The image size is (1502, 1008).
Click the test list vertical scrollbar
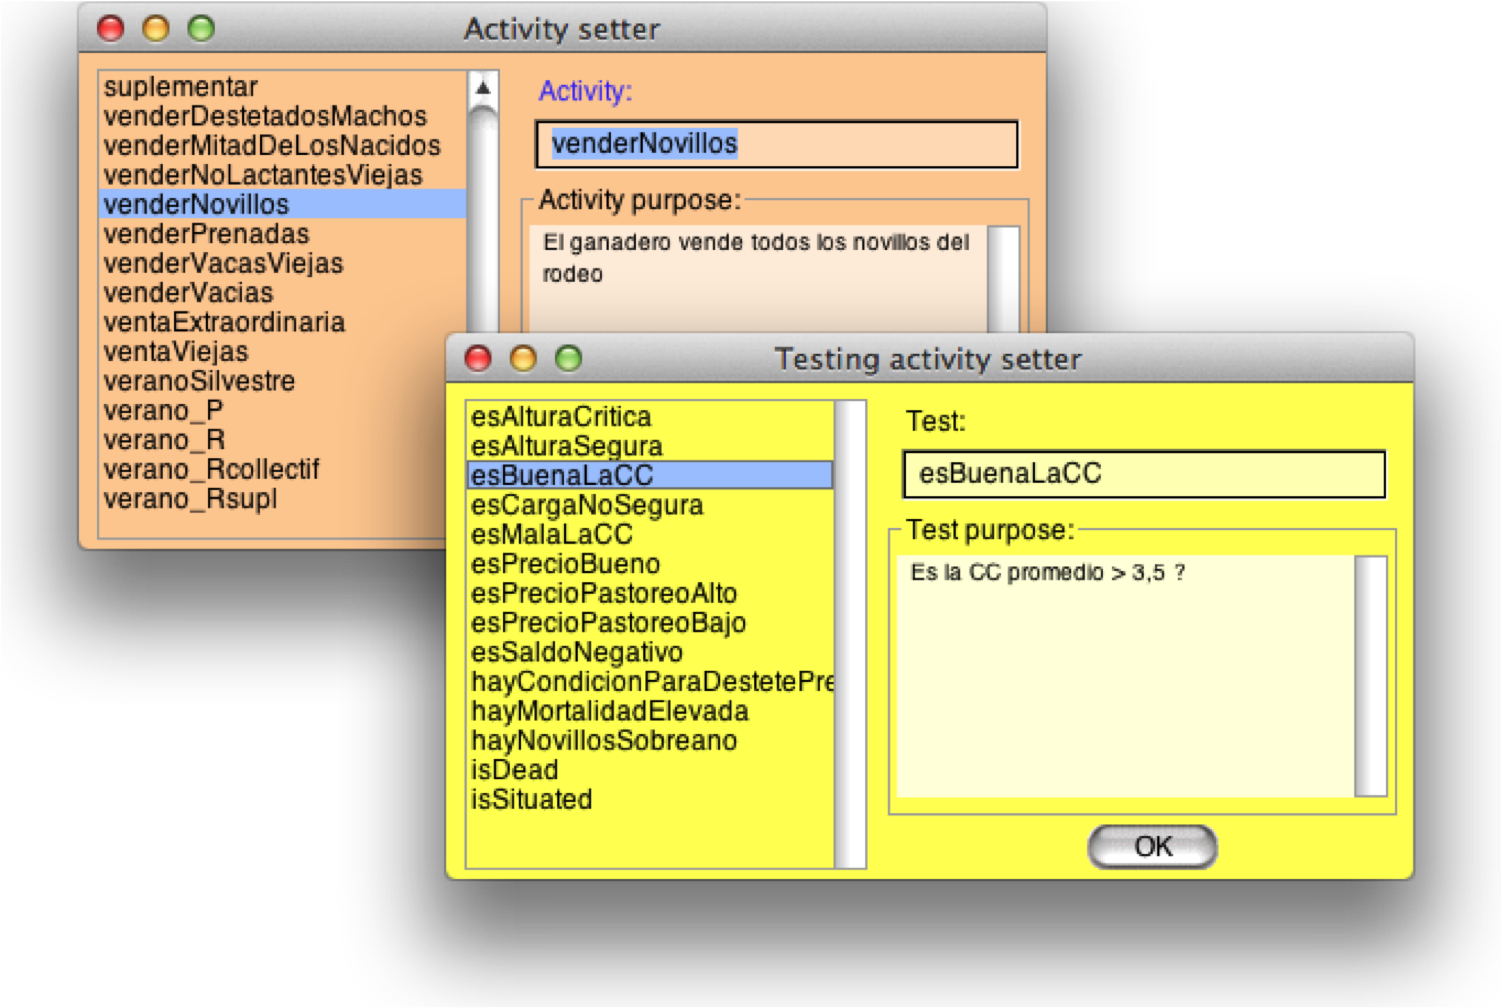(x=850, y=634)
